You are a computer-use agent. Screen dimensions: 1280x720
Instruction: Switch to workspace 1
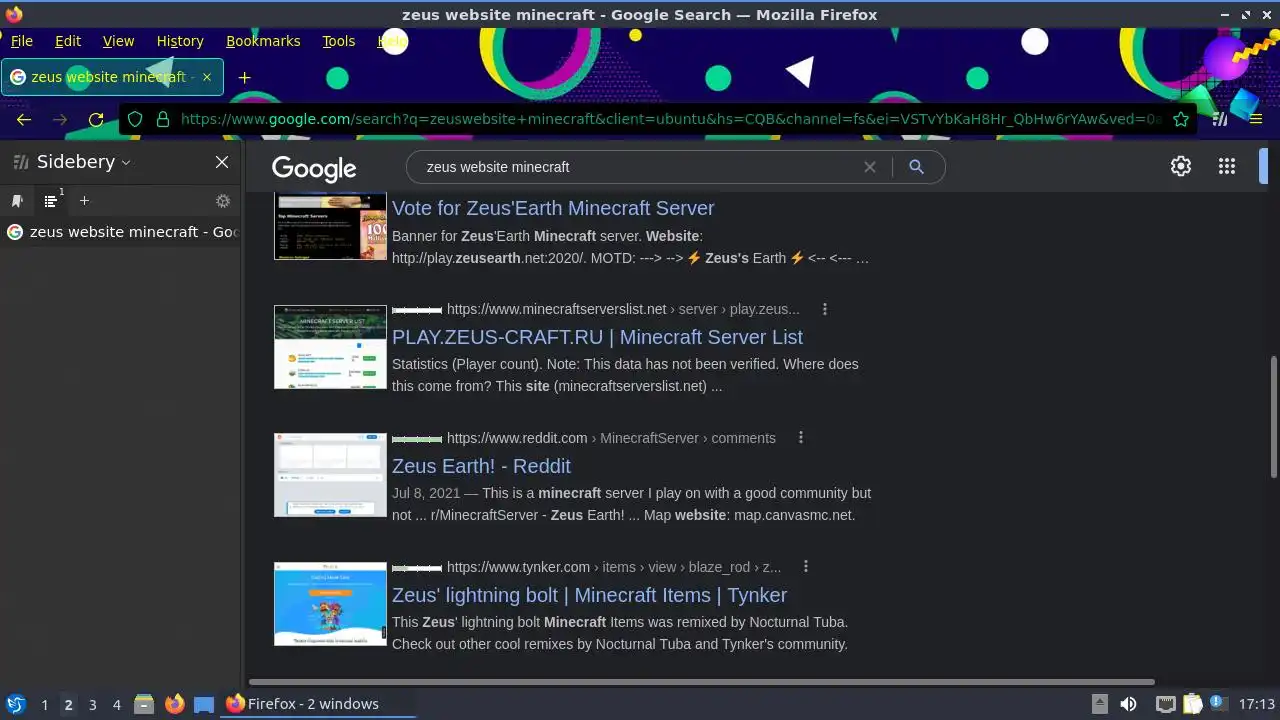point(44,704)
